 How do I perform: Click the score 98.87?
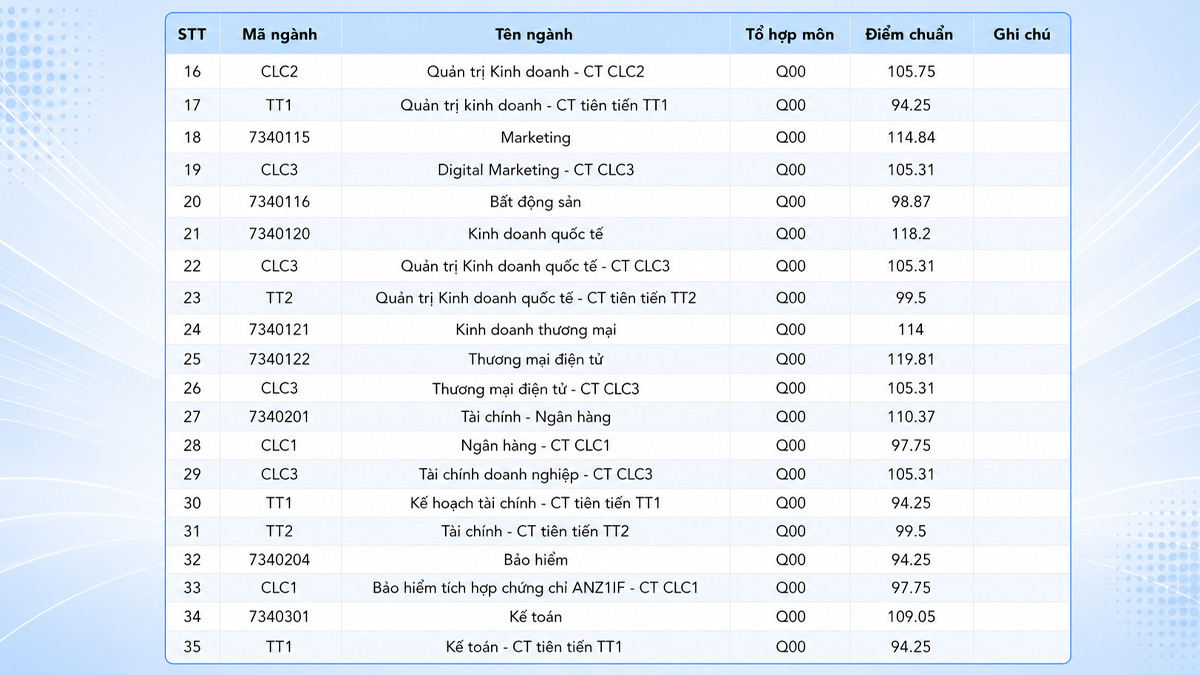911,201
